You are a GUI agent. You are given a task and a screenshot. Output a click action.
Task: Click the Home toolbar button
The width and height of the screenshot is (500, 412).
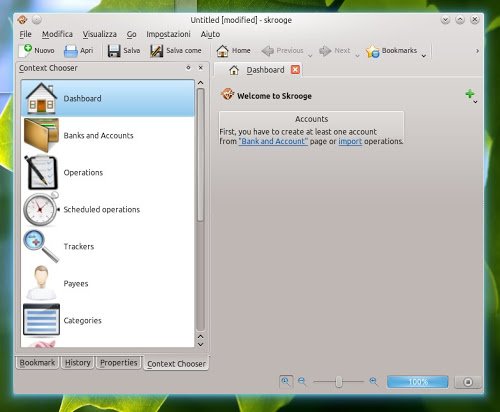(233, 51)
